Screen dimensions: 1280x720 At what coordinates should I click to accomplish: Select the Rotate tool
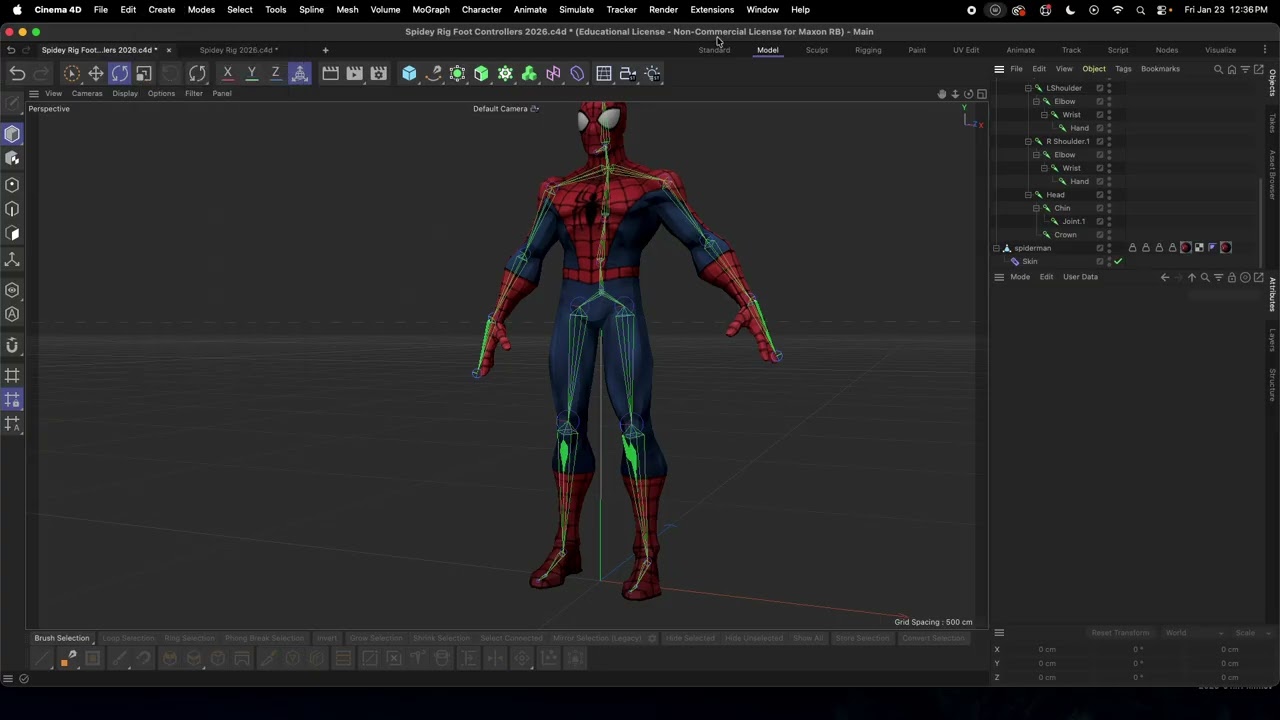(120, 73)
